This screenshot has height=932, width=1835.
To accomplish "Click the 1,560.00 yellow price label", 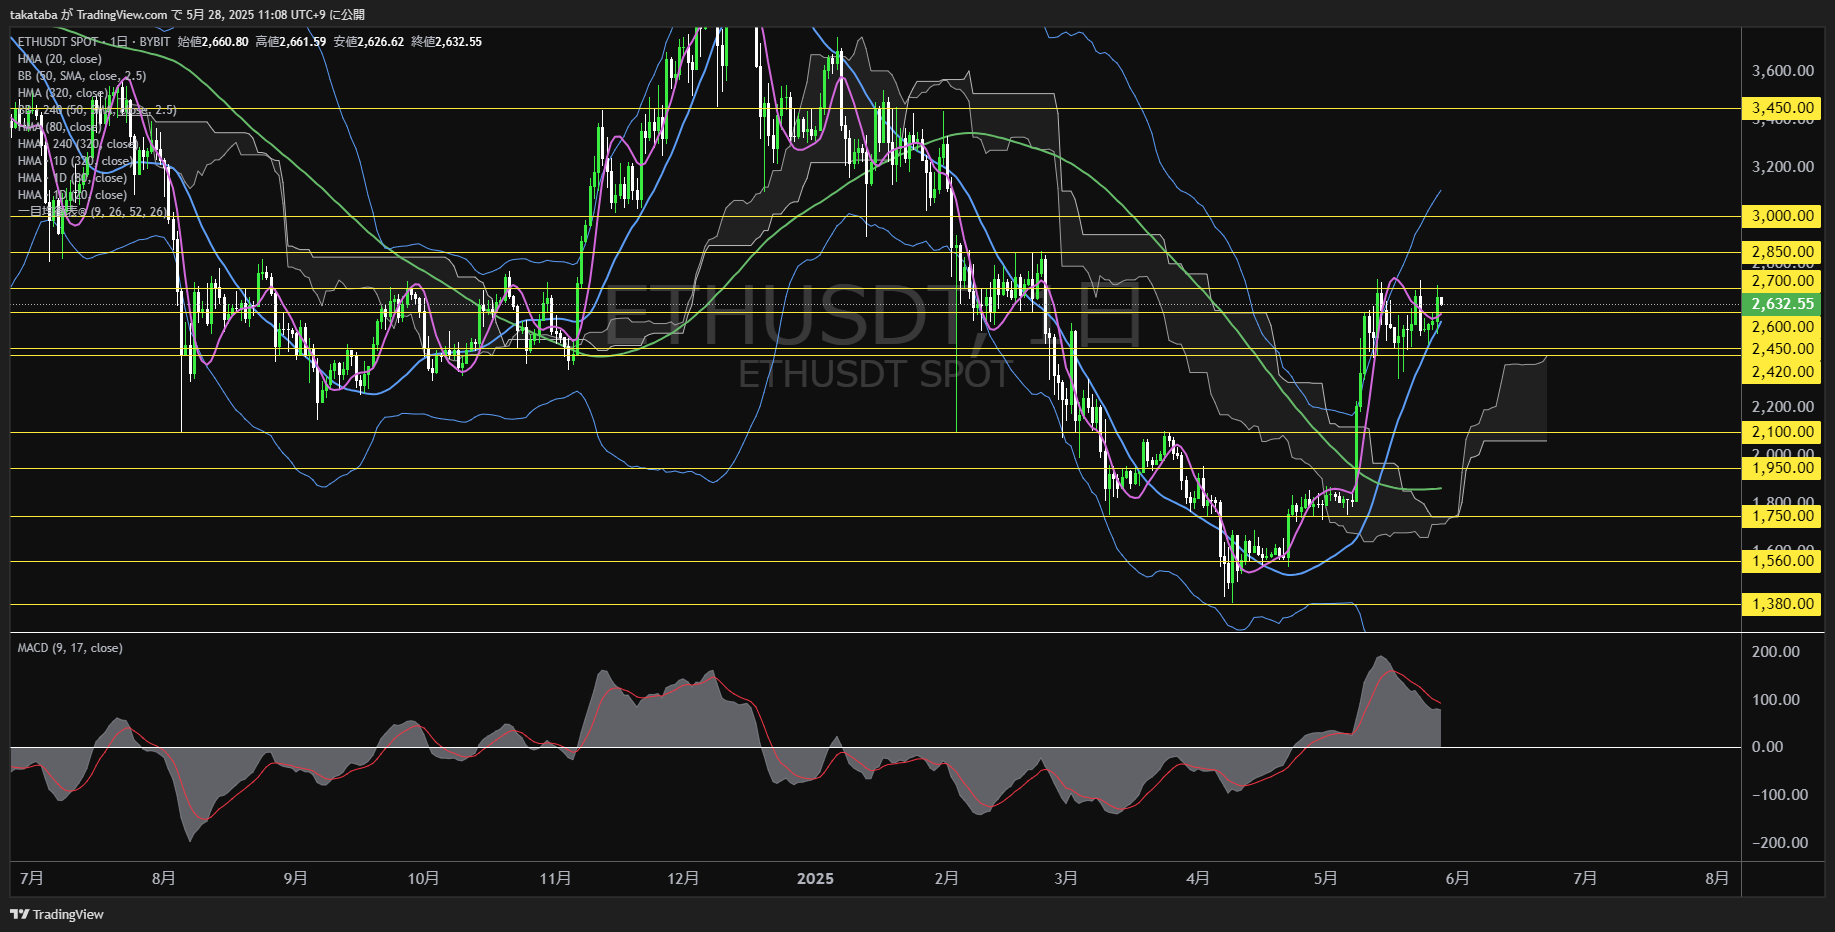I will pyautogui.click(x=1781, y=561).
